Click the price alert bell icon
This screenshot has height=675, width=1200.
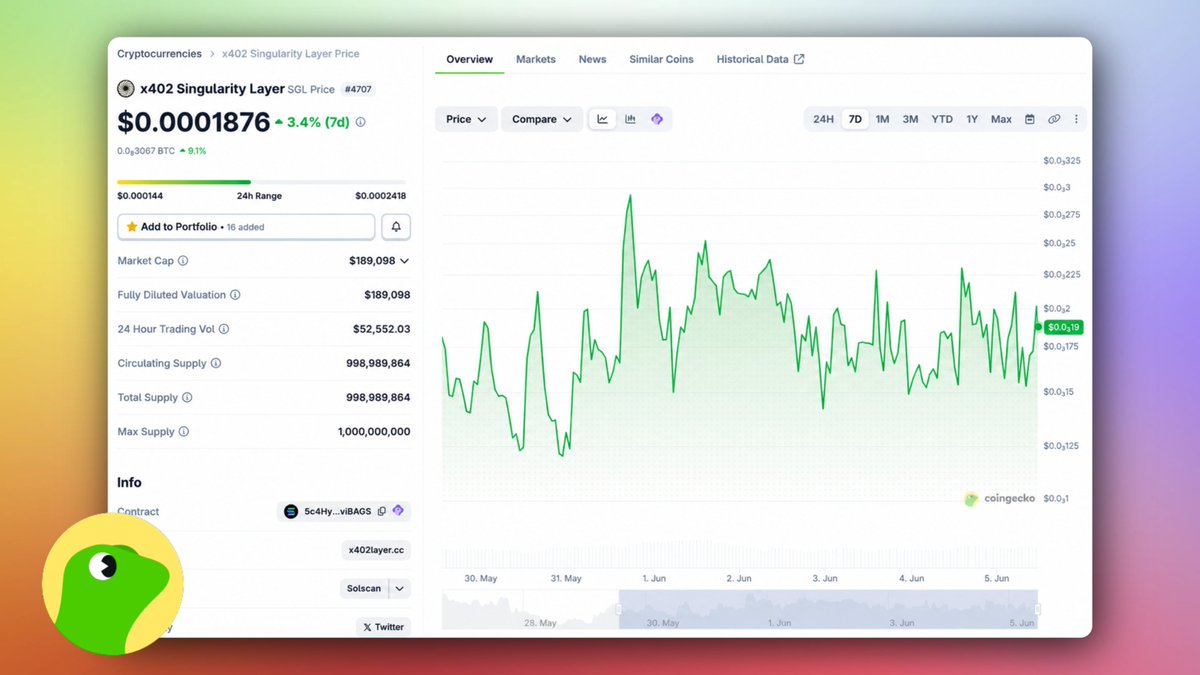396,227
